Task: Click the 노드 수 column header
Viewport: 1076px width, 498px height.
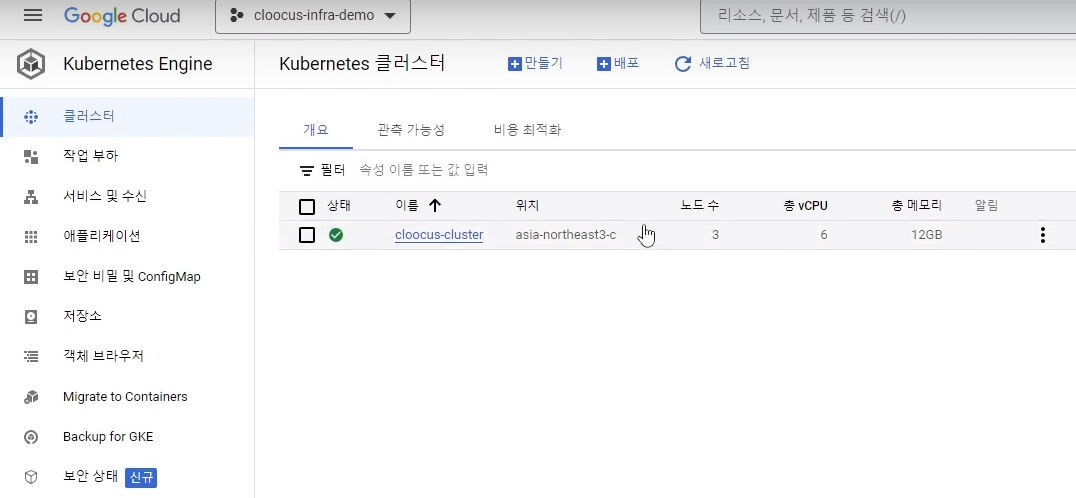Action: pos(699,205)
